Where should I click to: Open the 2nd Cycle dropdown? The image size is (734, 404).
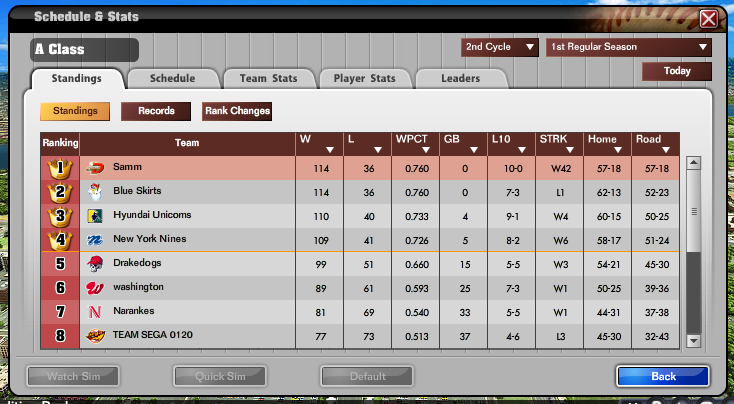[x=500, y=47]
